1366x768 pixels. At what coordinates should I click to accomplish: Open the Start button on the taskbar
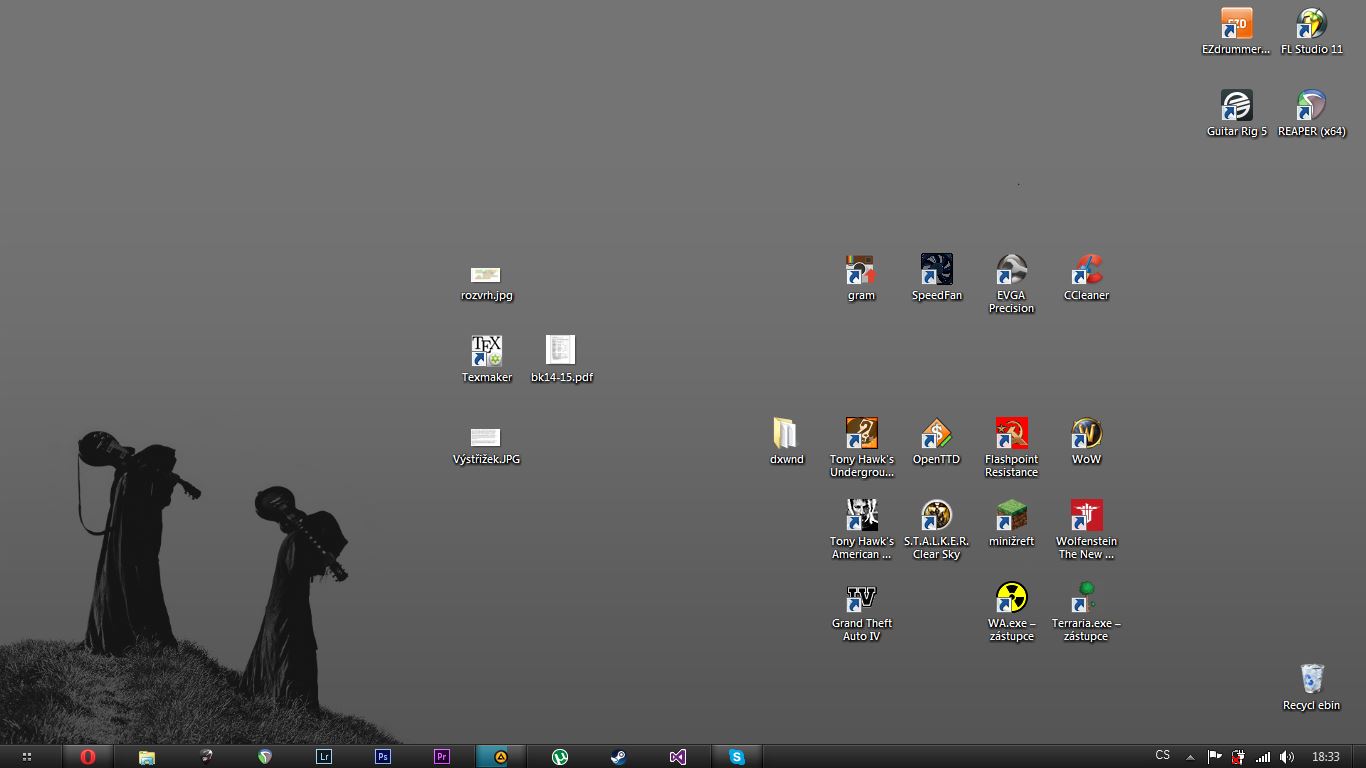coord(27,757)
